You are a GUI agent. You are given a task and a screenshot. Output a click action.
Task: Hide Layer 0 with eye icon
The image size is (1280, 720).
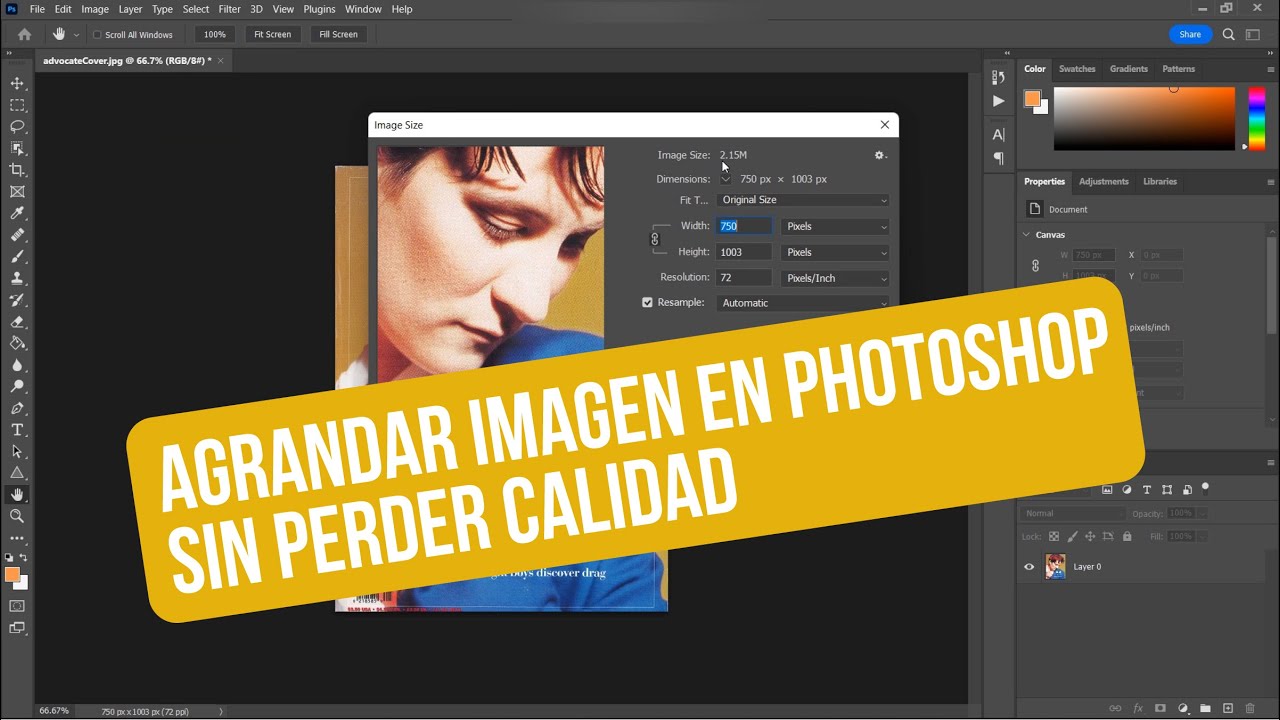[1029, 567]
